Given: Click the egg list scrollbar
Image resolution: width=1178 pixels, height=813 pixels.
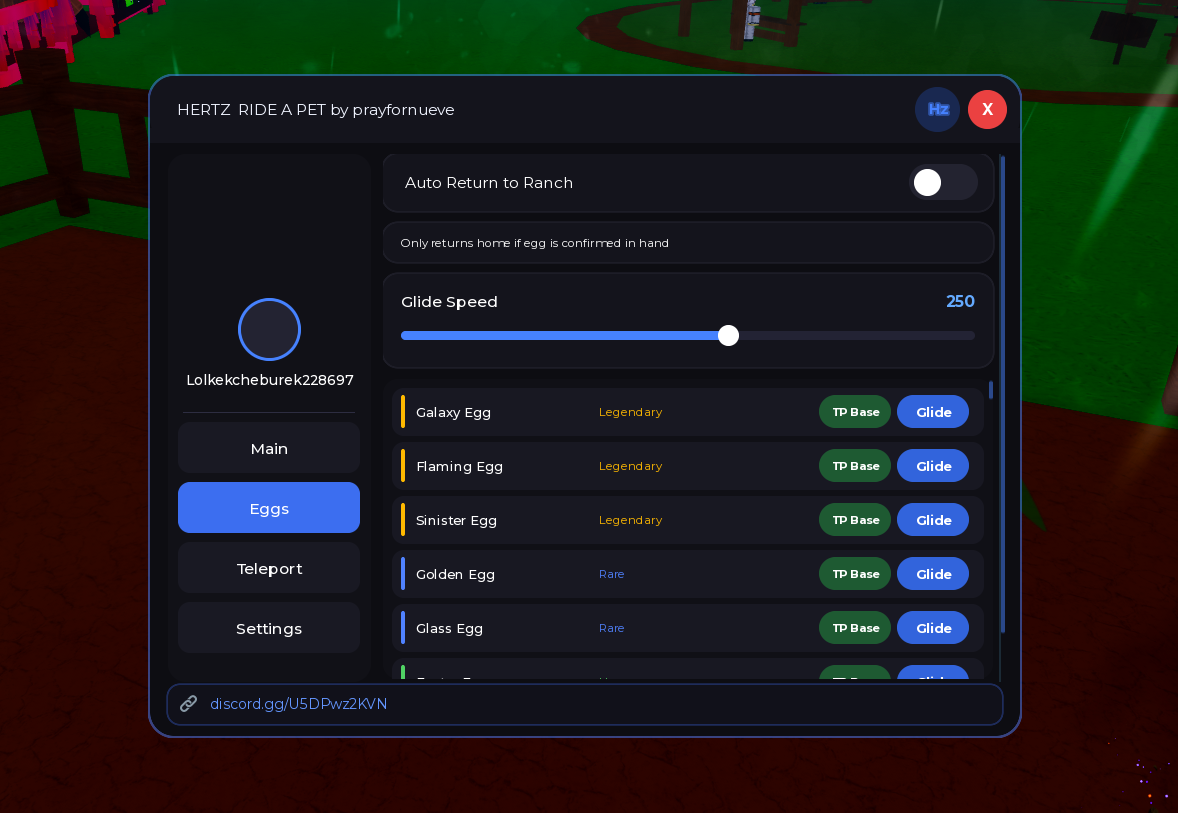Looking at the screenshot, I should tap(991, 390).
